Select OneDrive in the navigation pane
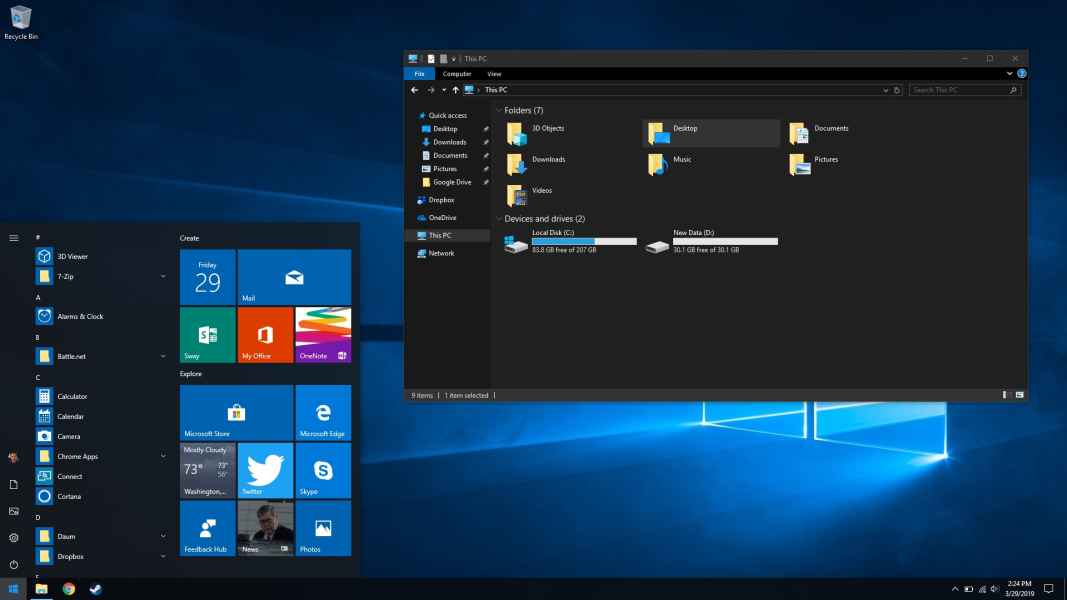This screenshot has width=1067, height=600. (441, 217)
